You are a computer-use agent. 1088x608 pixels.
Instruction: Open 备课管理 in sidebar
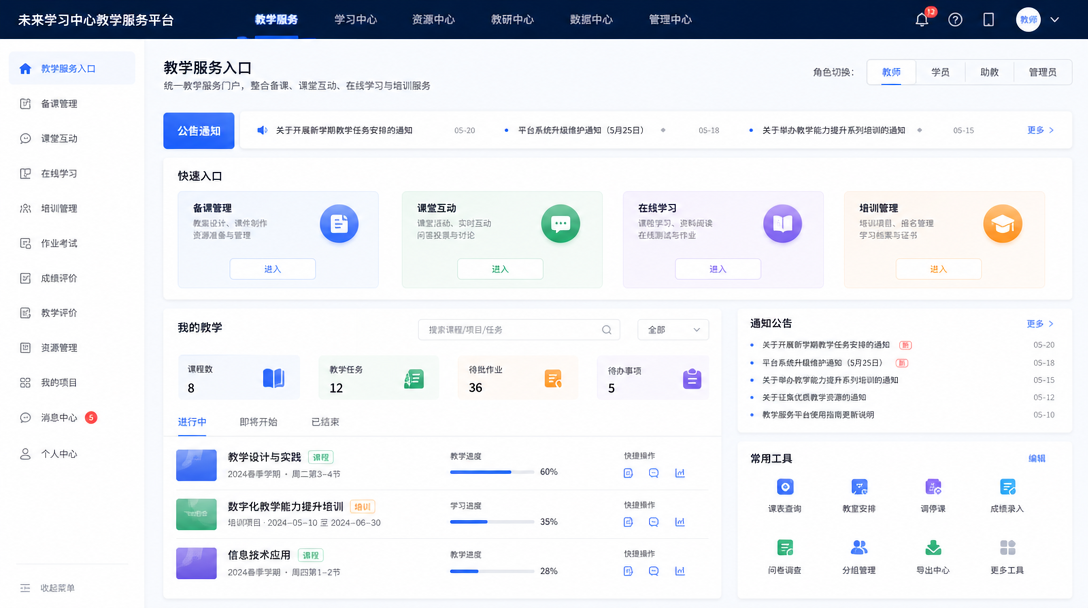[x=71, y=103]
